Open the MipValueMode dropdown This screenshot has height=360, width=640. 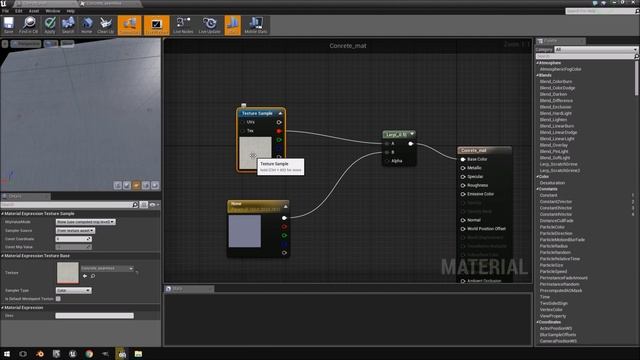tap(86, 222)
